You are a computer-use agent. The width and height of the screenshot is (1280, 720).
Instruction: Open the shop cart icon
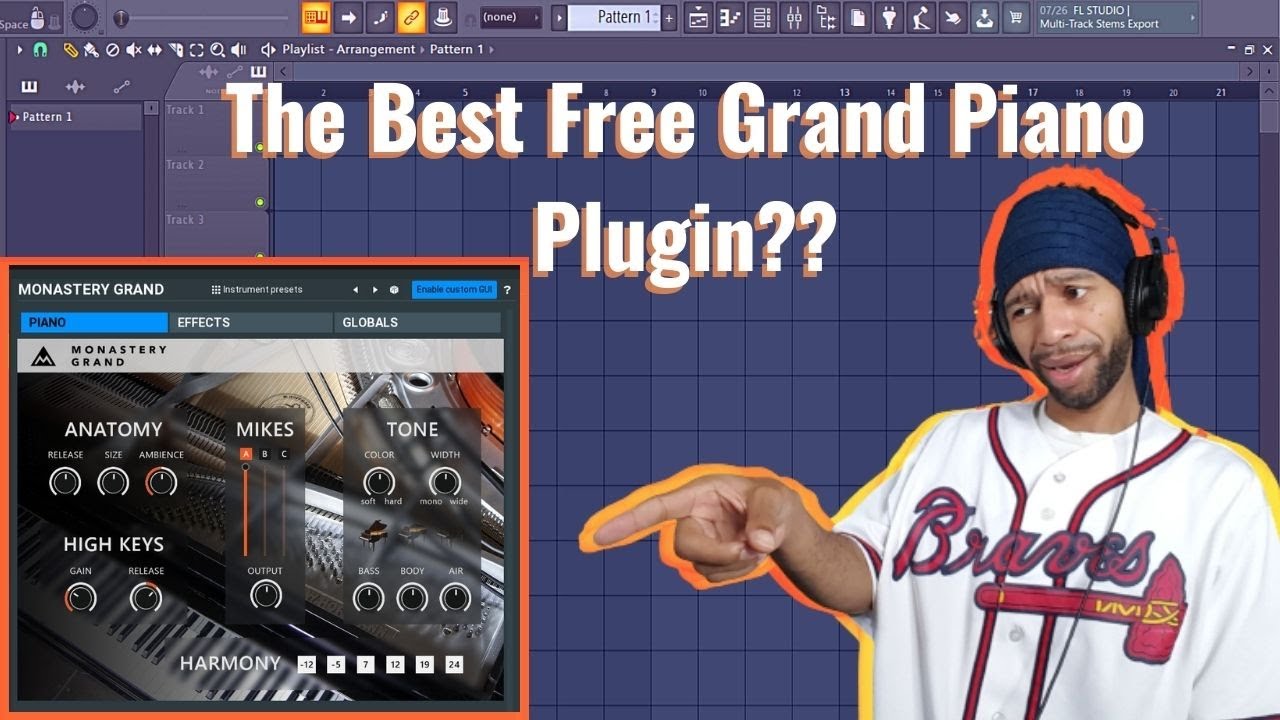[x=1018, y=17]
